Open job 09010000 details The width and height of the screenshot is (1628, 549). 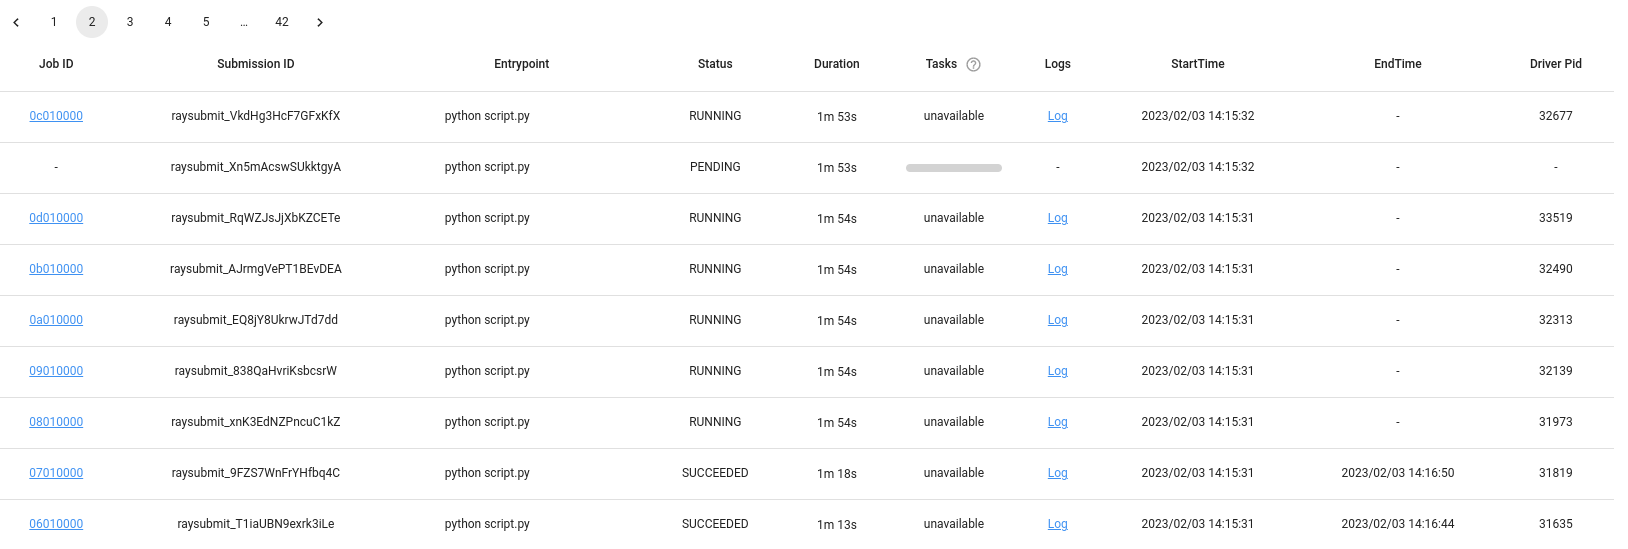(56, 371)
